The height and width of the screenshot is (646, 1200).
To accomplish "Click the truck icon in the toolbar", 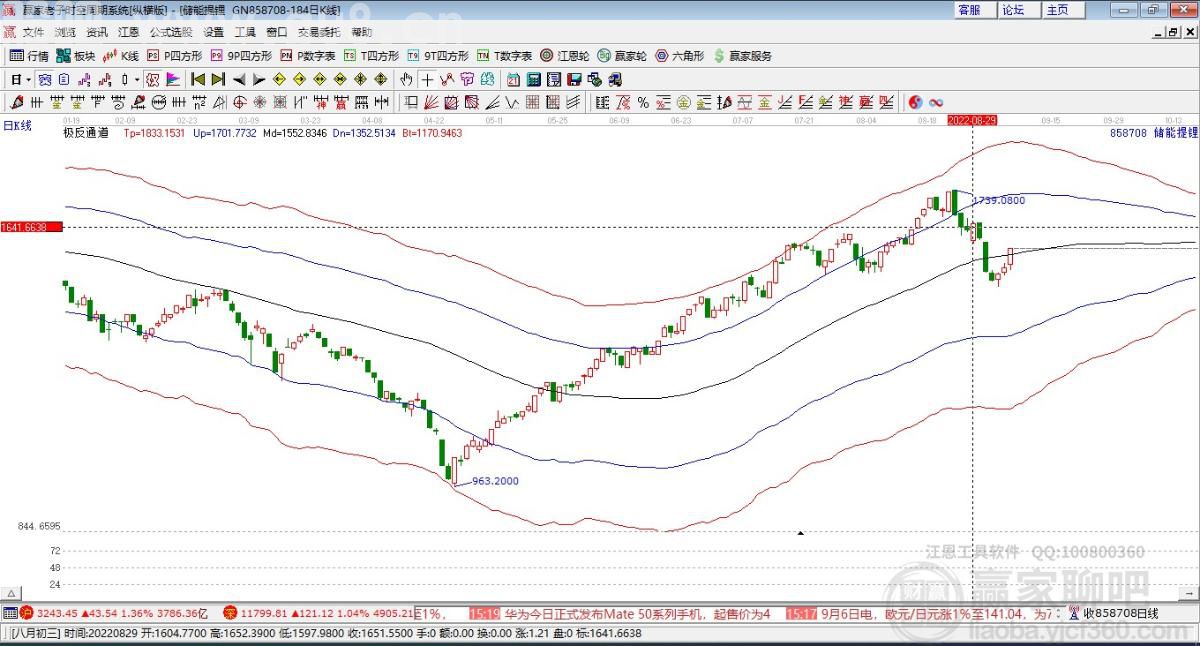I will 615,79.
